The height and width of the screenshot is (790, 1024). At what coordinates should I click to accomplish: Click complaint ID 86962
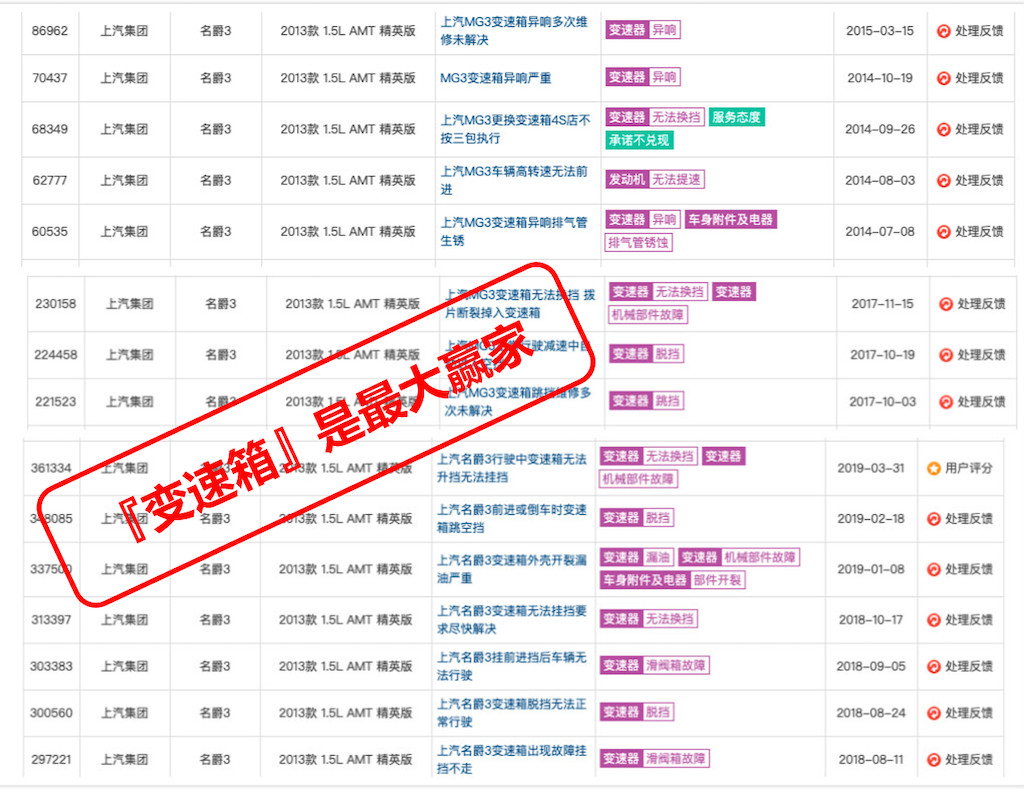50,31
